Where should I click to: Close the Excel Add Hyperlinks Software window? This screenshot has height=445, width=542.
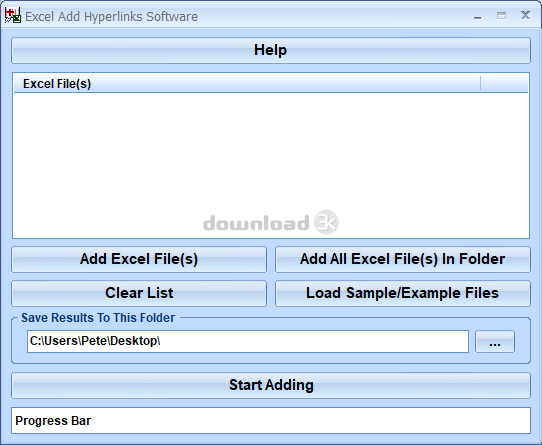point(525,15)
